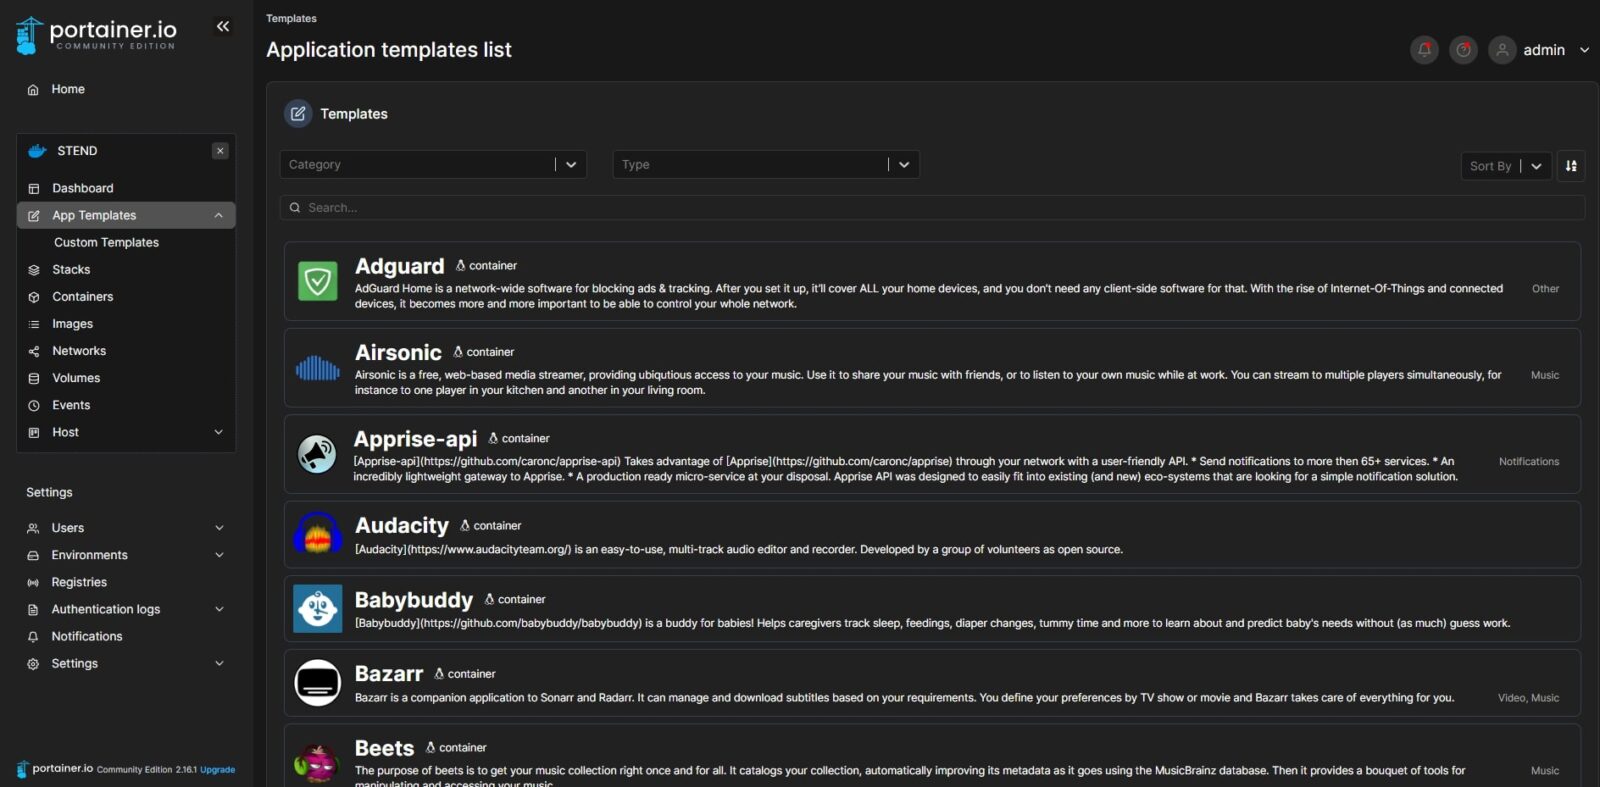Click the Networks share icon
This screenshot has width=1600, height=787.
coord(33,351)
